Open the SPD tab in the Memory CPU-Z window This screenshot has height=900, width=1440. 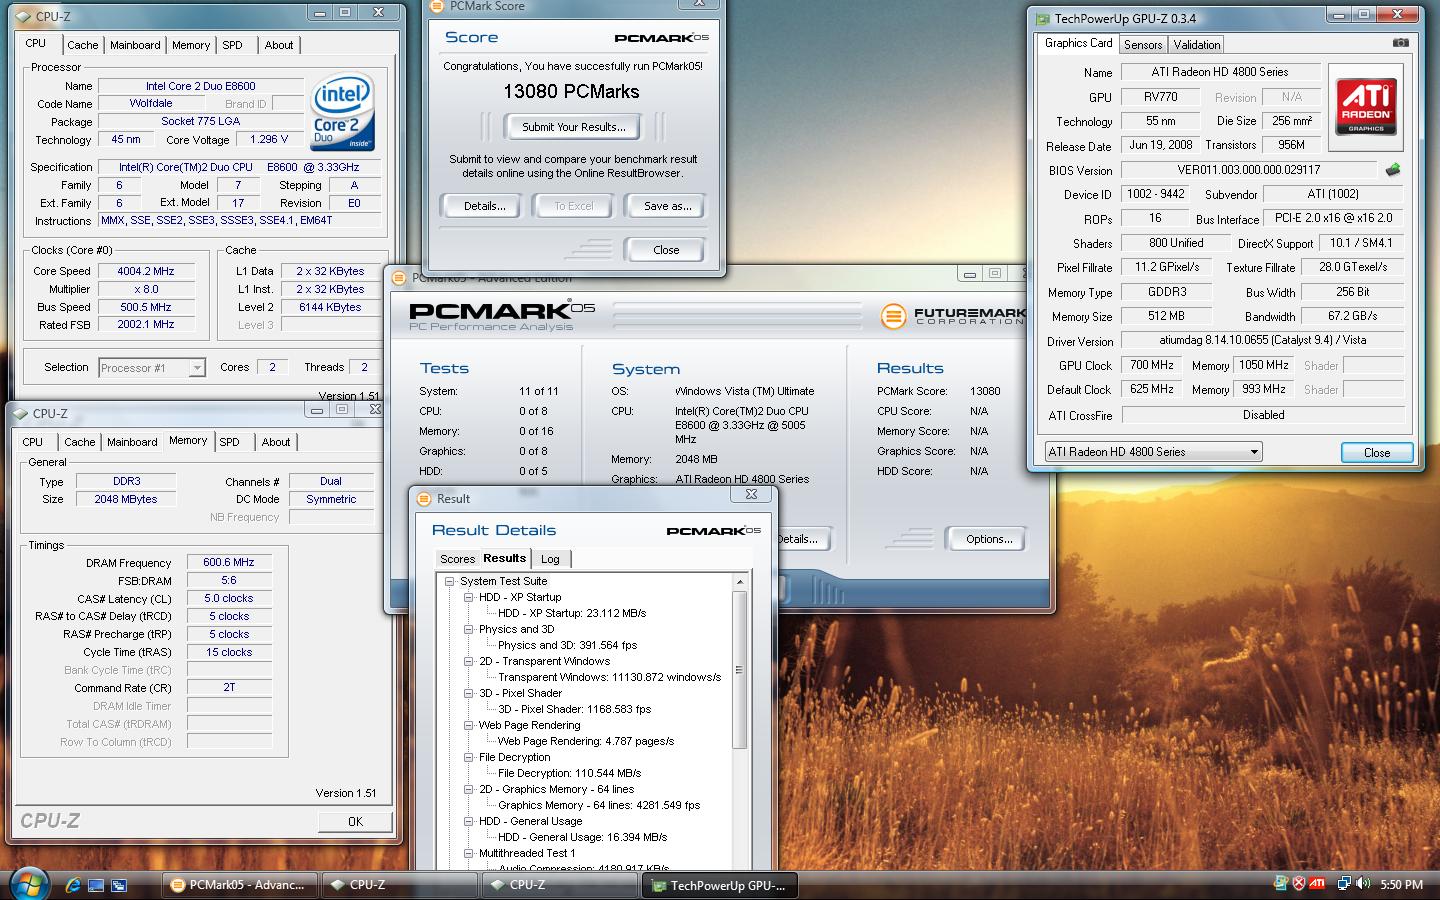[229, 442]
